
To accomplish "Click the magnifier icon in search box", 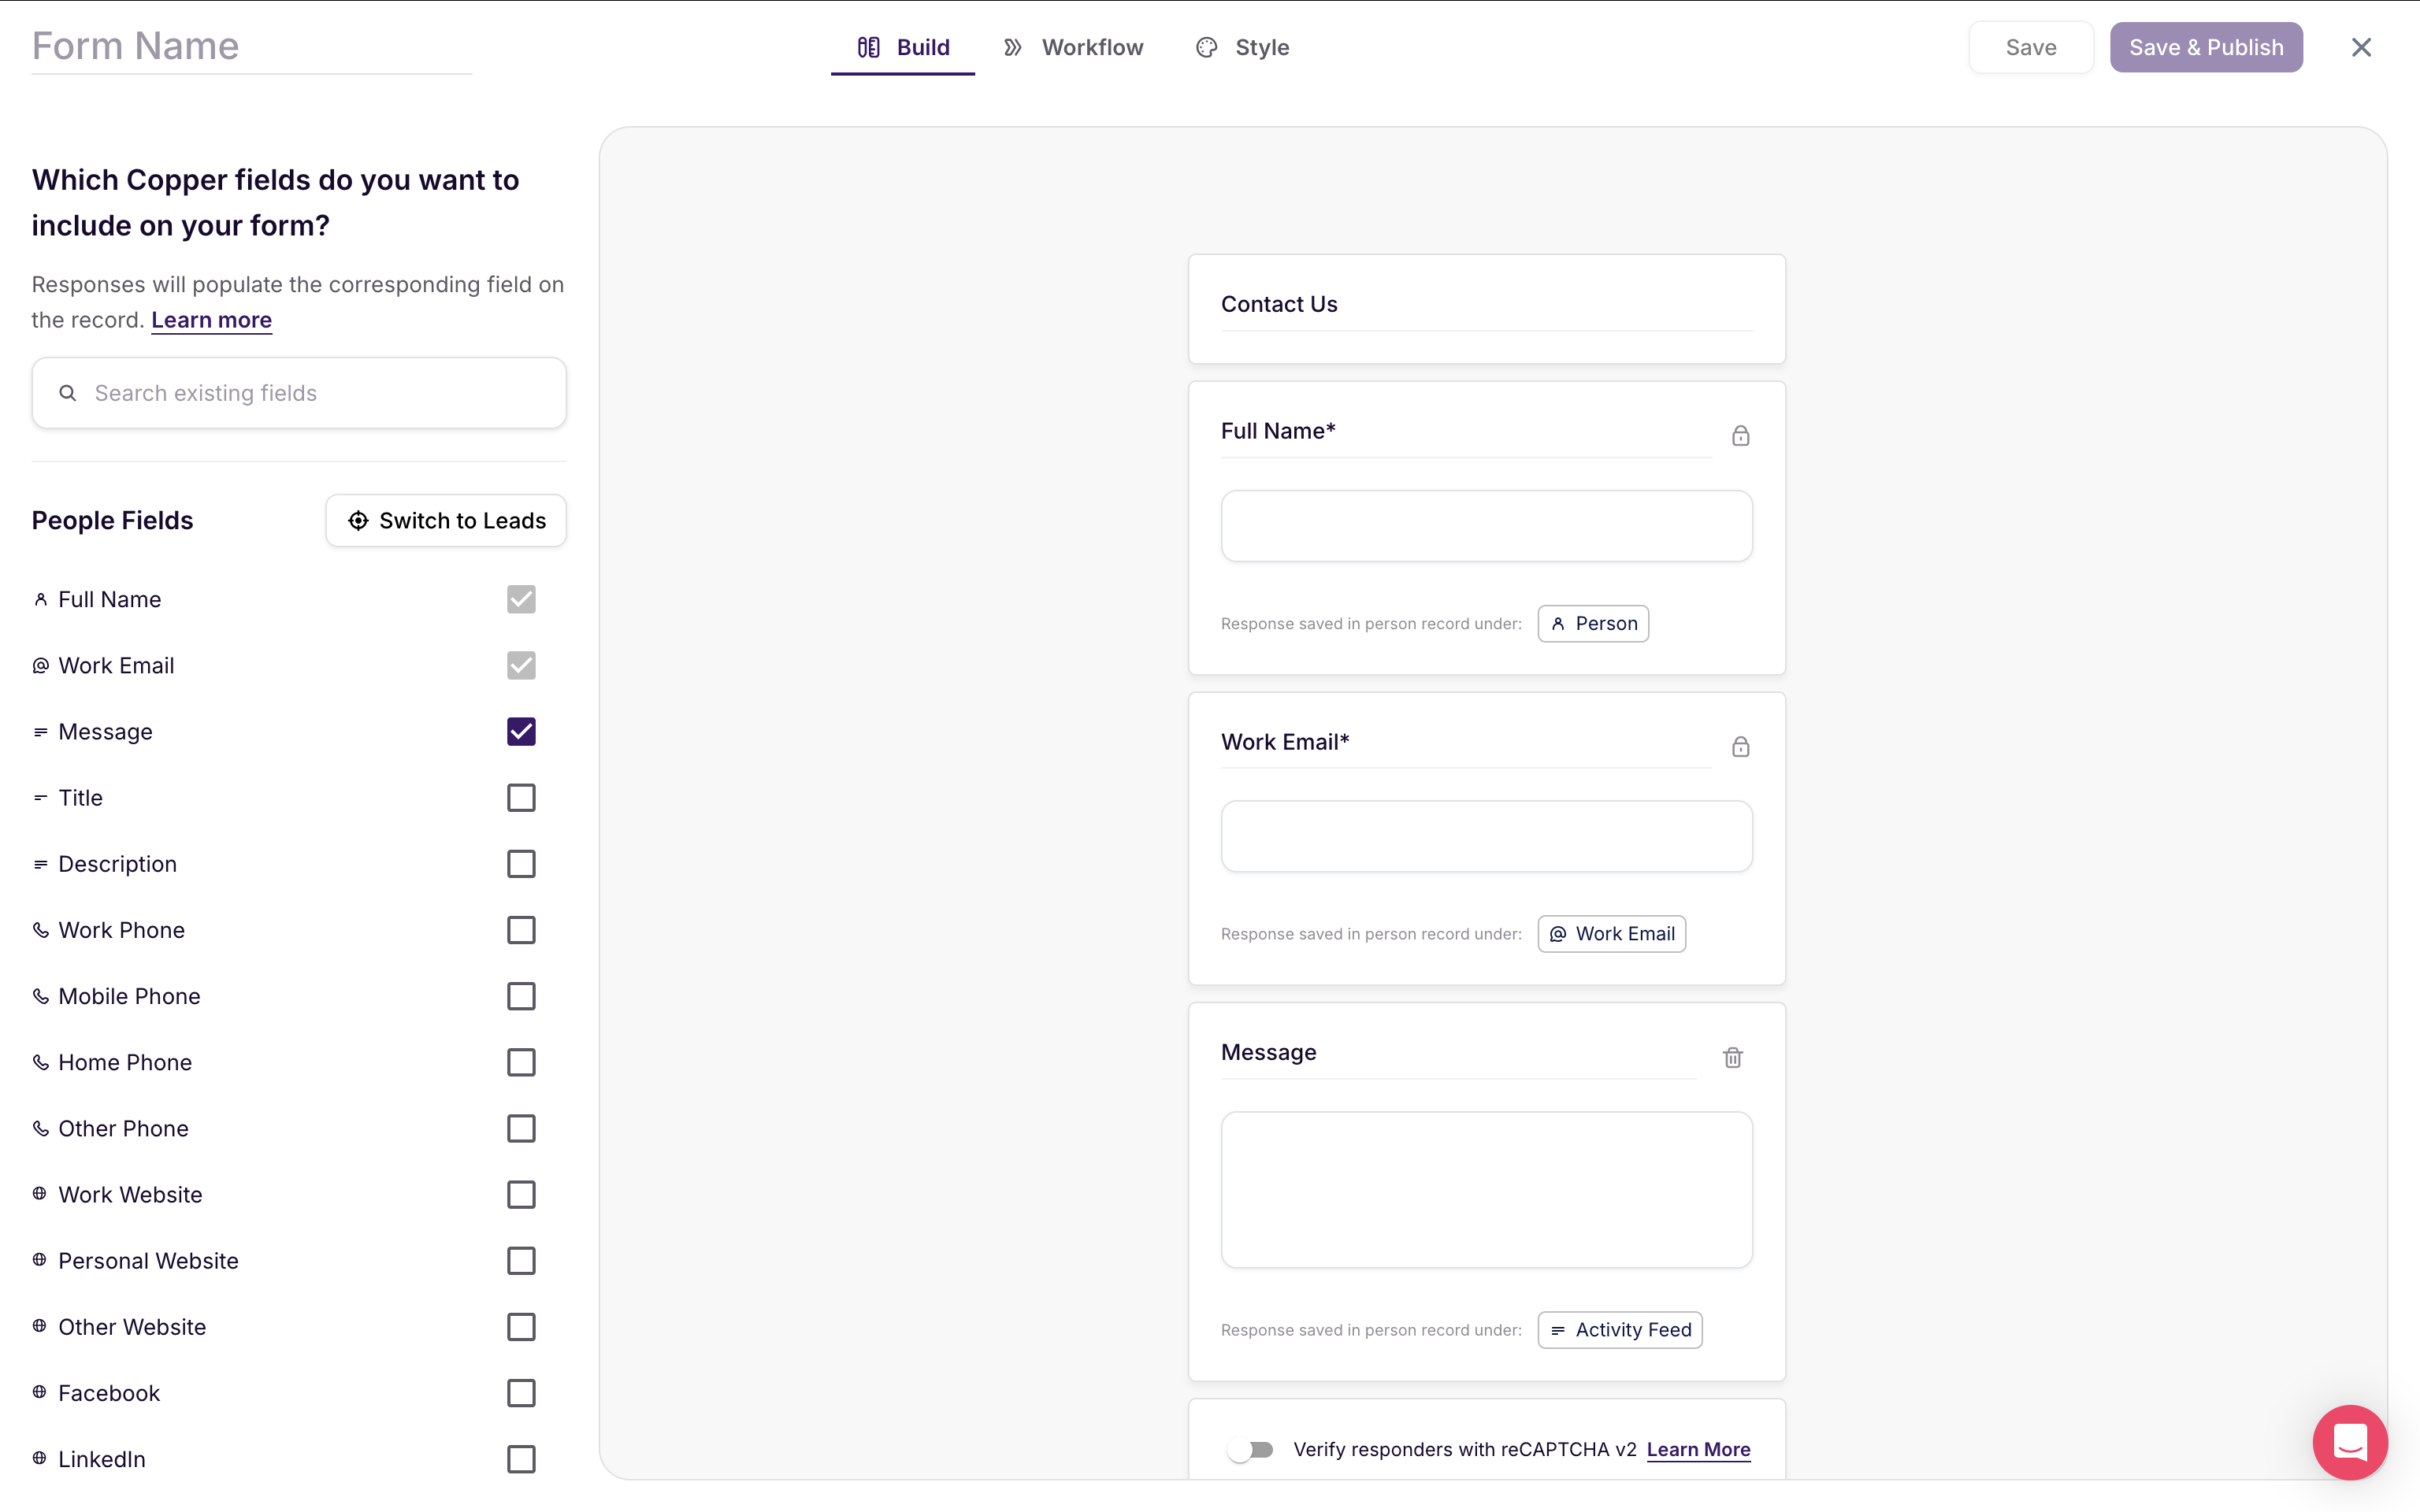I will point(68,393).
